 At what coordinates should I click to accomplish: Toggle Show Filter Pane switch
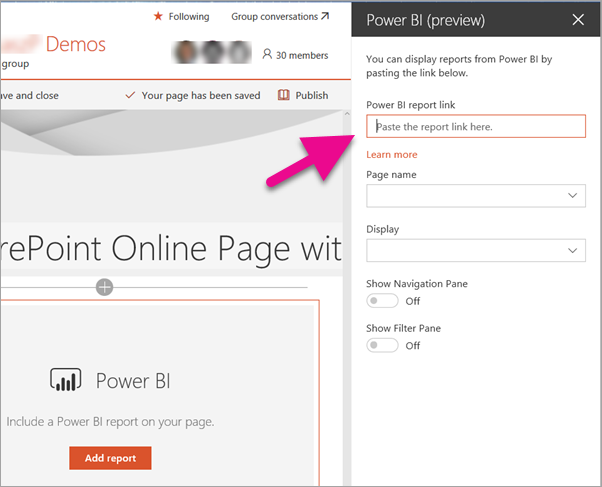(382, 345)
